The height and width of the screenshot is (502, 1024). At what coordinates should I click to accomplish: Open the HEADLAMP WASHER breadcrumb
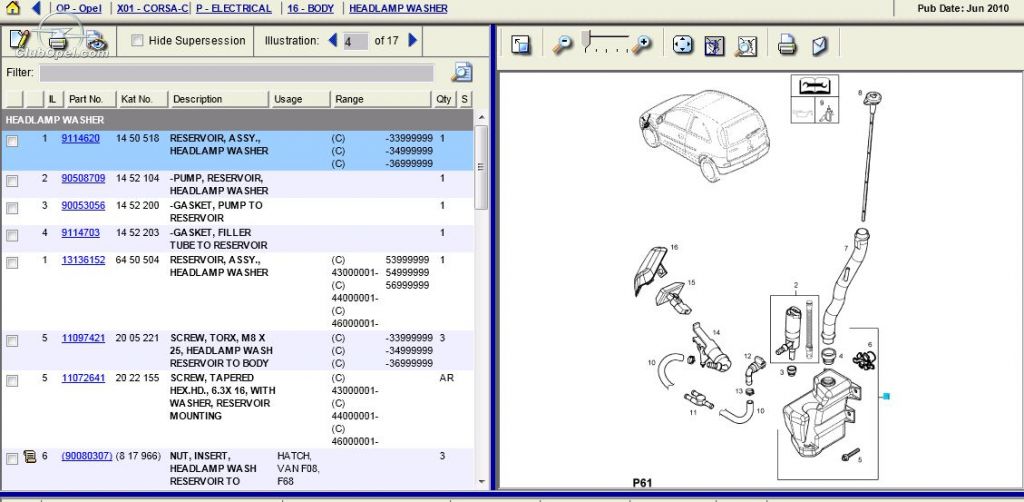coord(398,8)
